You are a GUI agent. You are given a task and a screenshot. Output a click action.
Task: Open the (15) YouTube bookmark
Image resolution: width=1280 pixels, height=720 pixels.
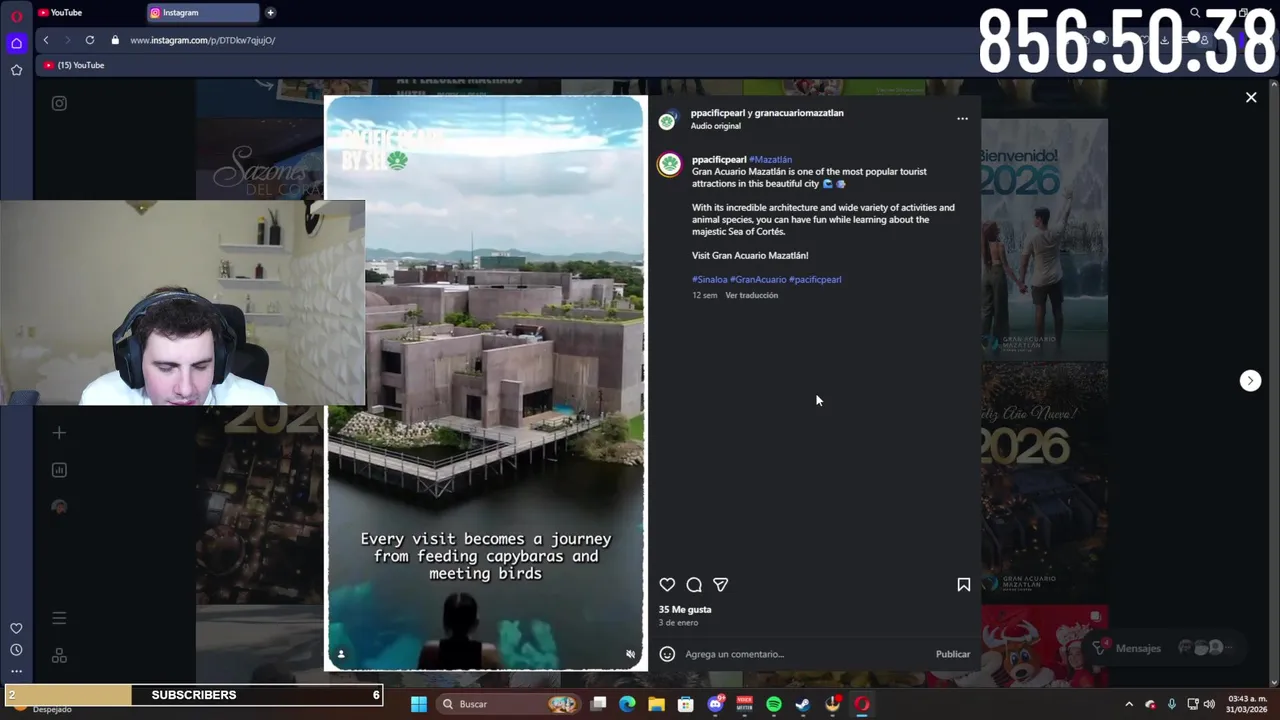pos(74,65)
